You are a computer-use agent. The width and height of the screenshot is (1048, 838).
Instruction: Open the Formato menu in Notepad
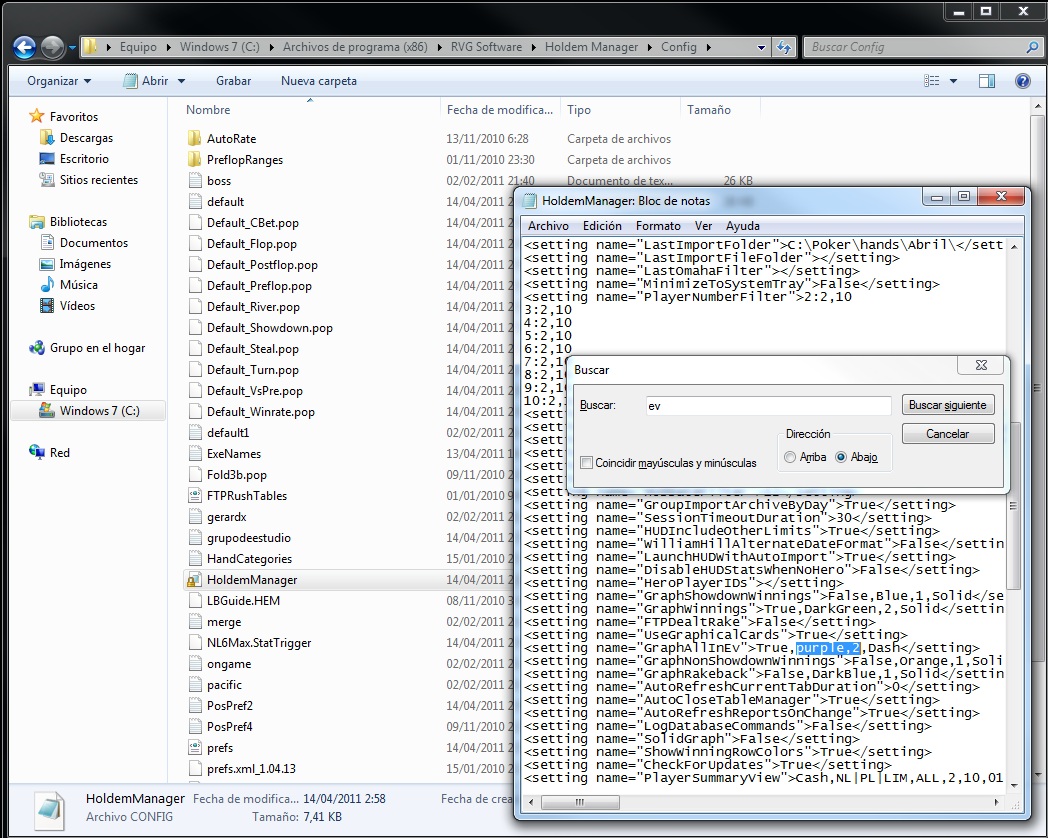658,226
